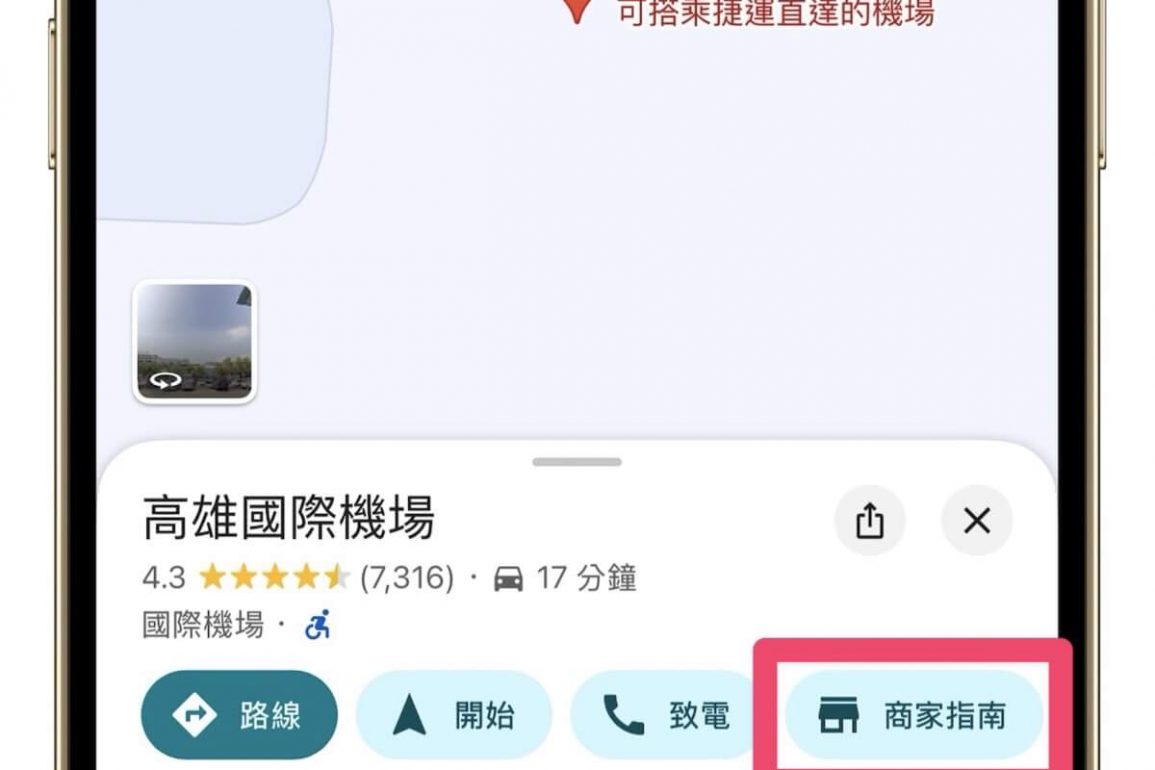This screenshot has height=770, width=1155.
Task: Tap the 17 分鐘 drive time text
Action: pos(586,578)
